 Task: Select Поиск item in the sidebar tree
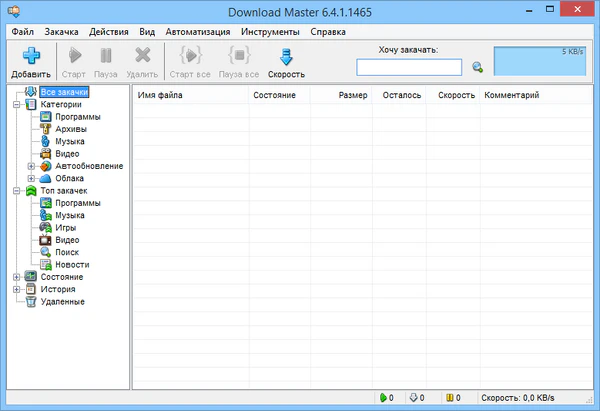(x=68, y=252)
